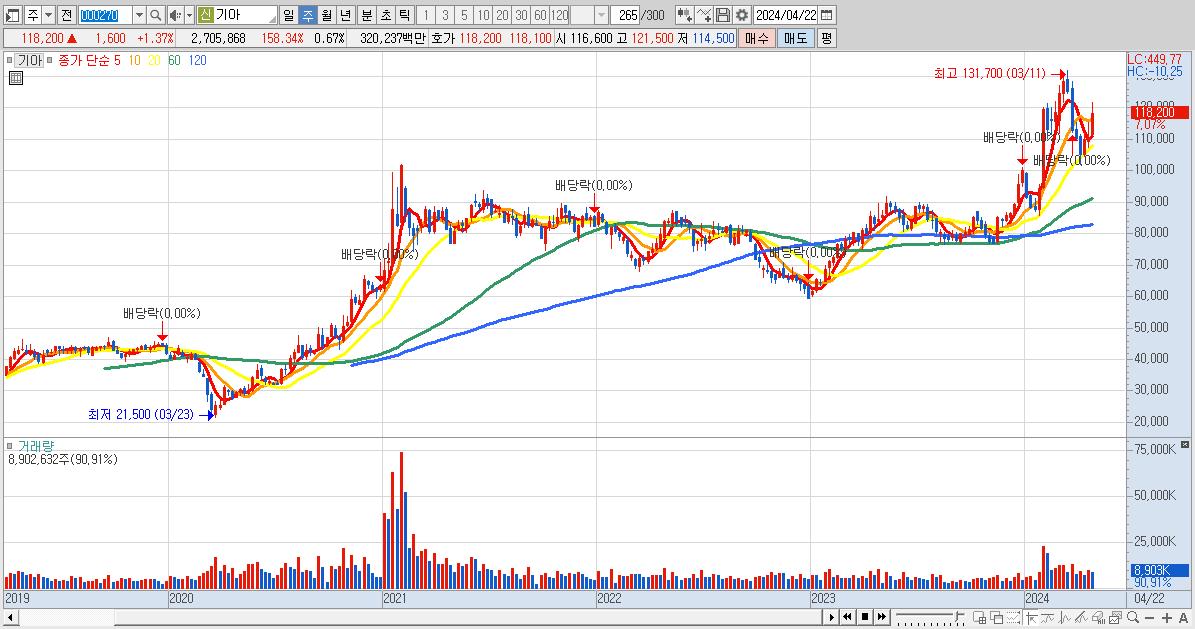This screenshot has height=629, width=1195.
Task: Select the 5 interval button
Action: (x=464, y=15)
